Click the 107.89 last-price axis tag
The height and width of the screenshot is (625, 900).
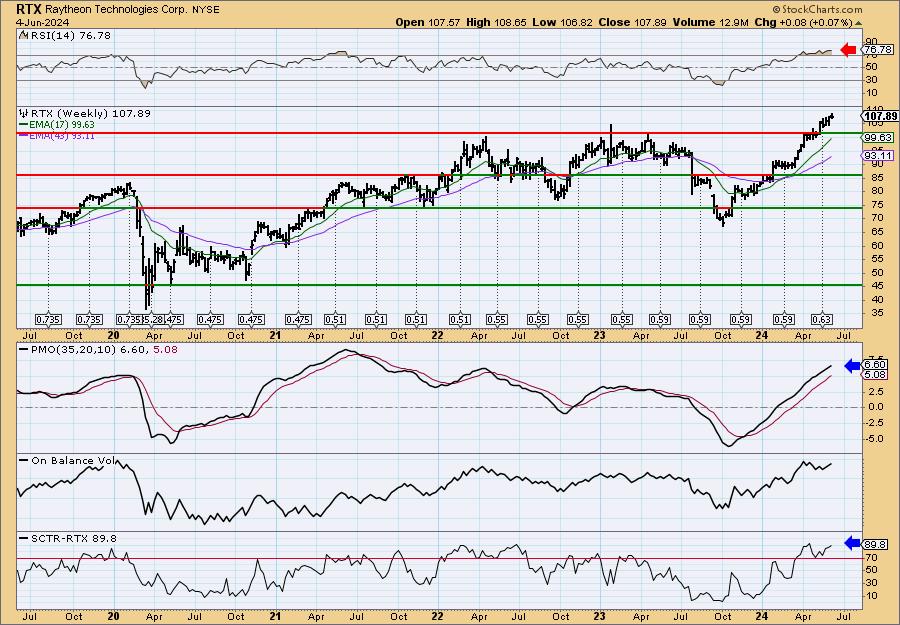coord(880,117)
